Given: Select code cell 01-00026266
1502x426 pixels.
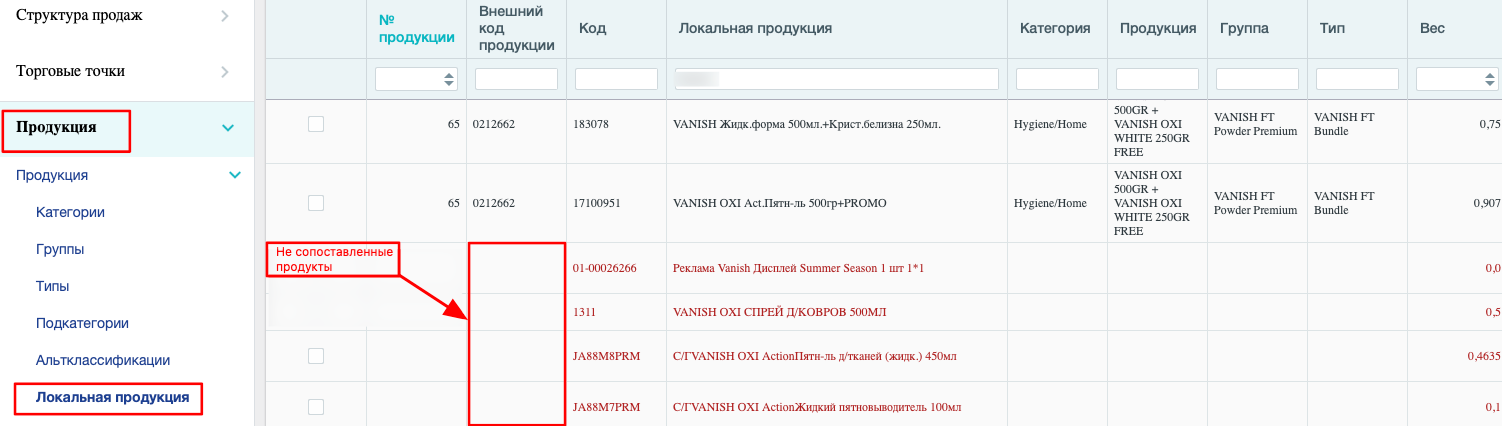Looking at the screenshot, I should [605, 268].
